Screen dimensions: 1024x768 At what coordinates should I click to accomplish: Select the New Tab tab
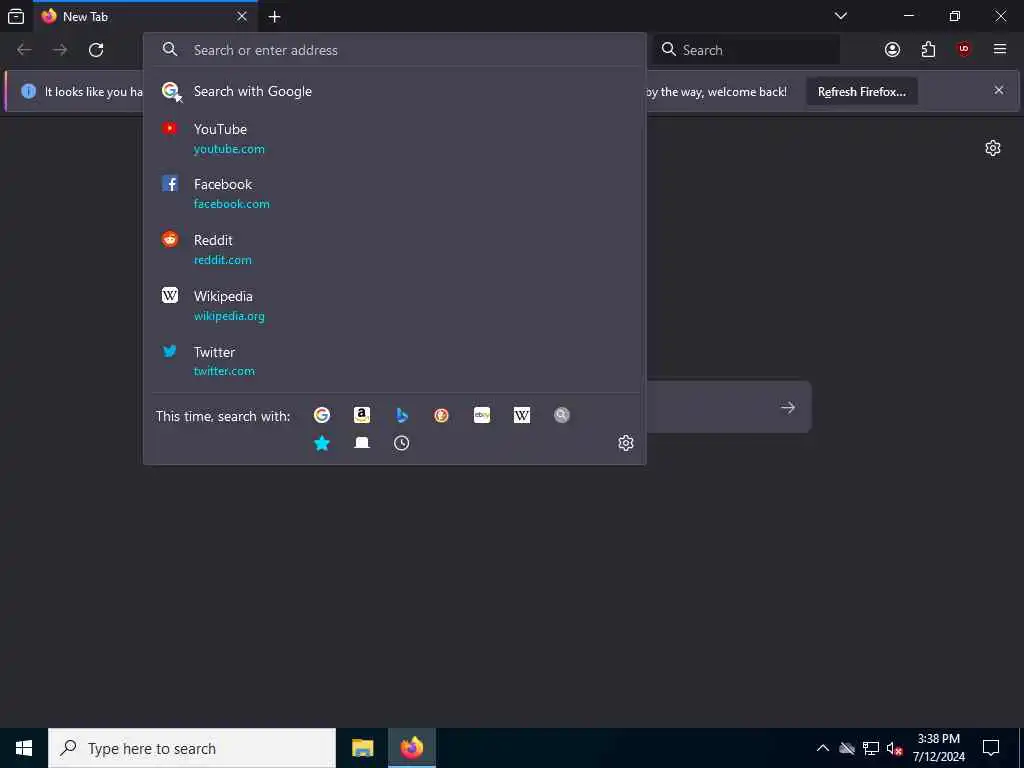(x=145, y=16)
